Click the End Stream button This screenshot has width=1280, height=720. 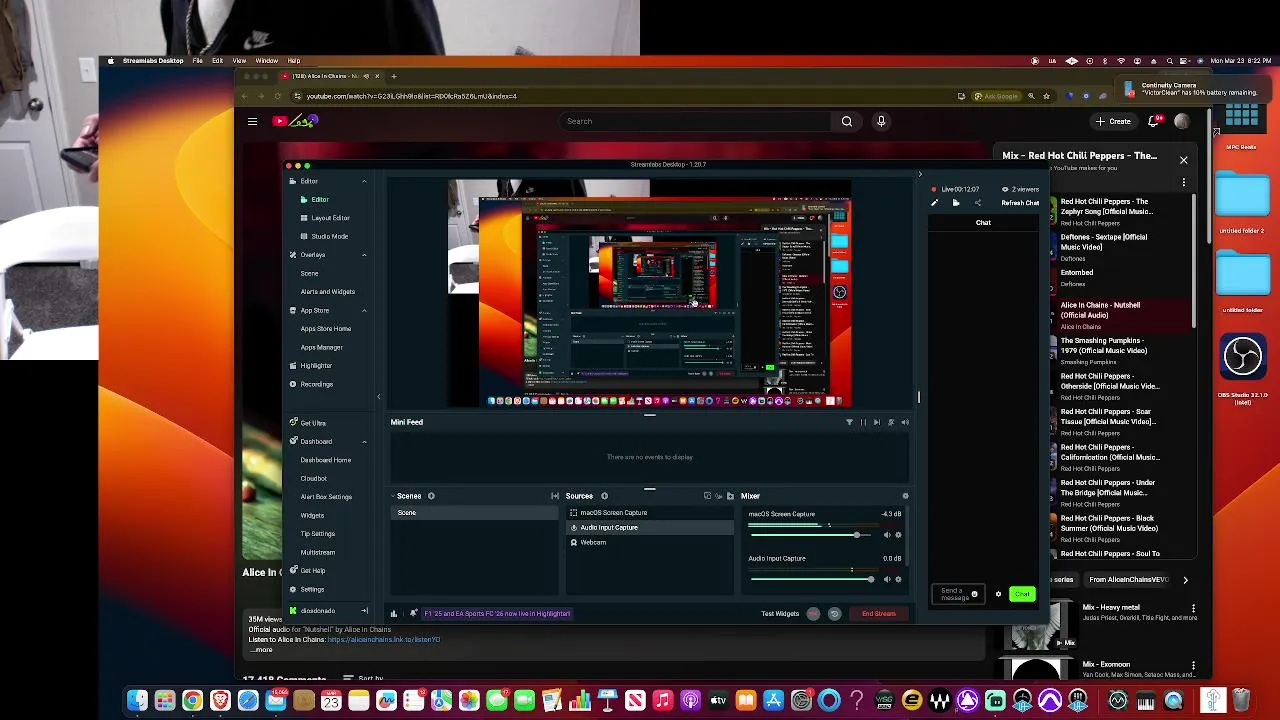point(879,614)
